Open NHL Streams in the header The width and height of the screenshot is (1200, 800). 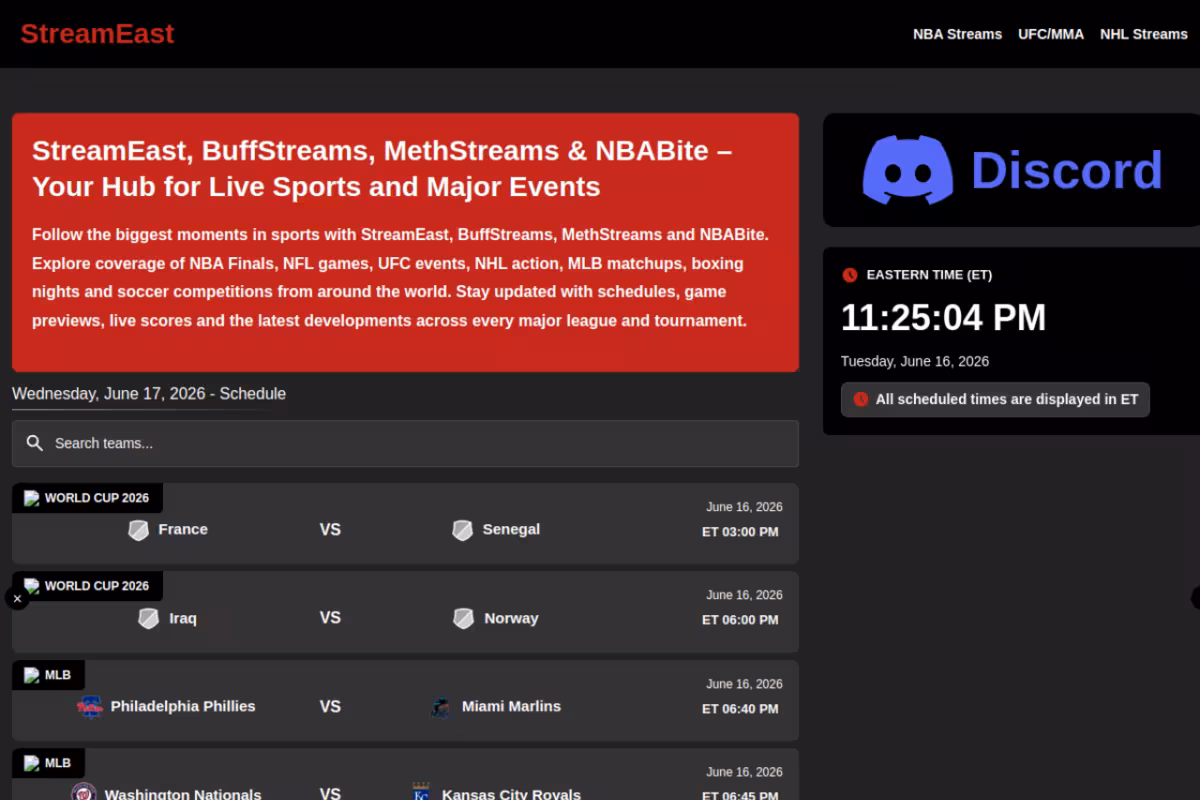(x=1144, y=34)
